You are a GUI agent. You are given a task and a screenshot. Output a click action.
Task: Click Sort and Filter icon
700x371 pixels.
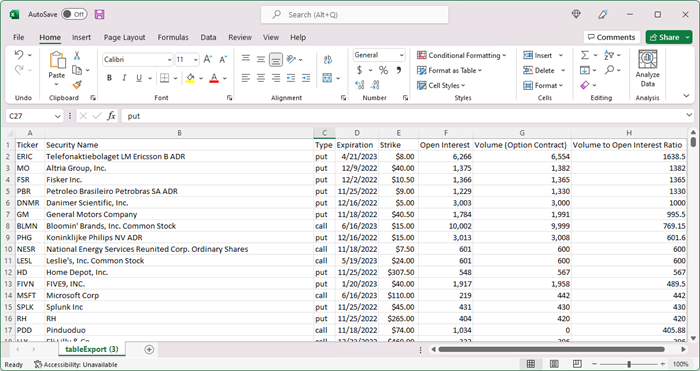click(609, 55)
